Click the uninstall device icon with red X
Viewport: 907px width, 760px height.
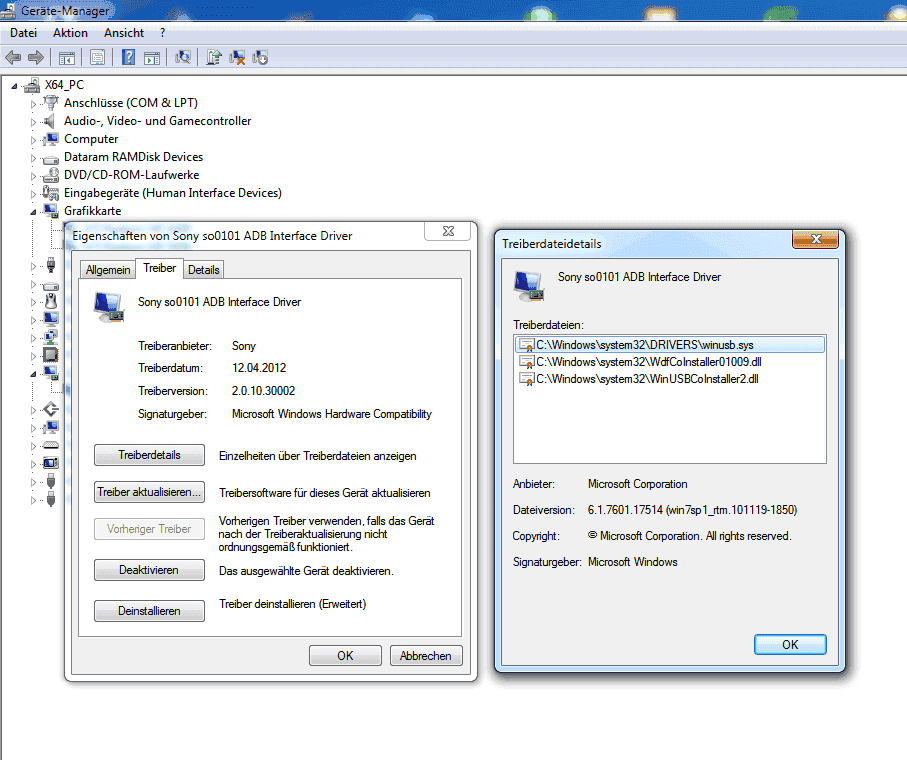point(237,57)
